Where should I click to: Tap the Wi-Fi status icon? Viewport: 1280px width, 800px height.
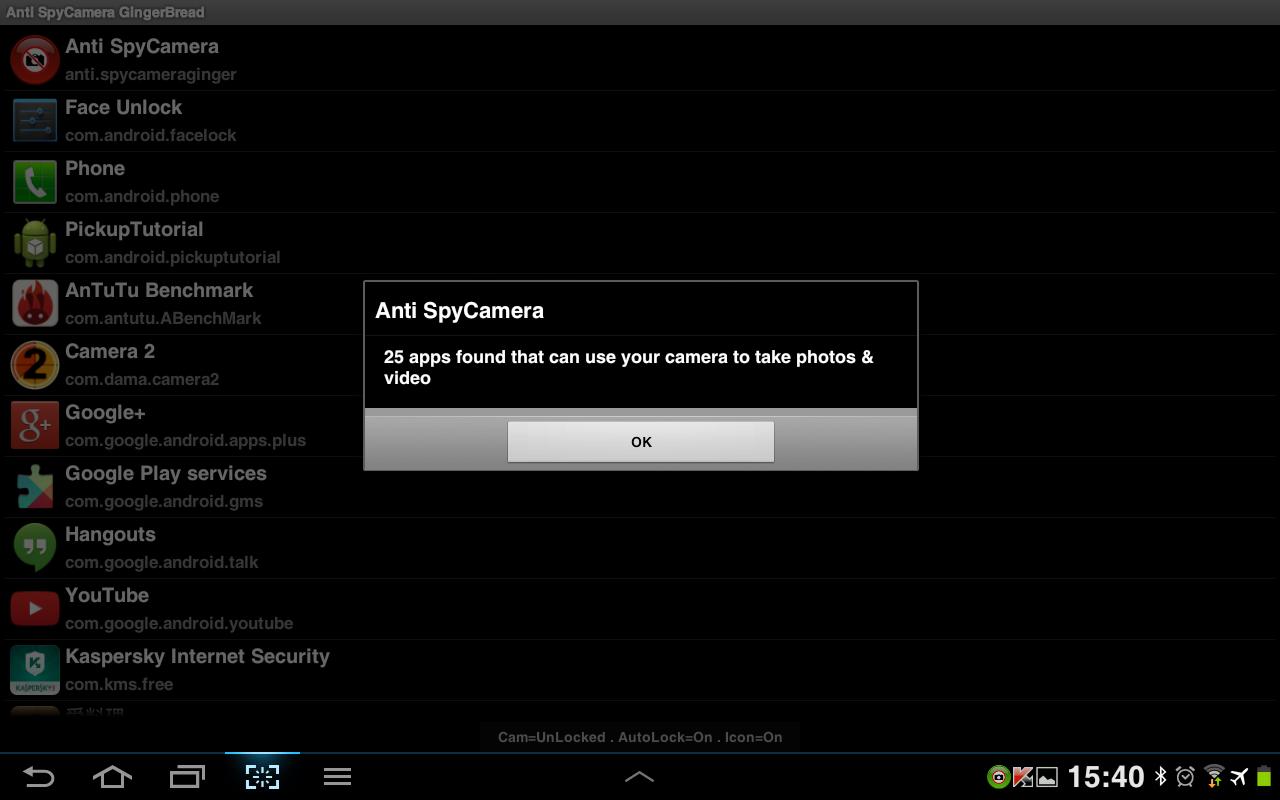pos(1214,777)
